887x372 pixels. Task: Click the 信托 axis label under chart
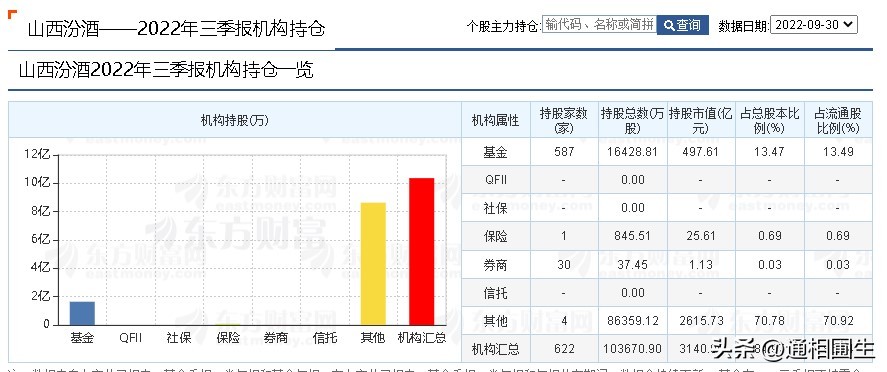325,338
